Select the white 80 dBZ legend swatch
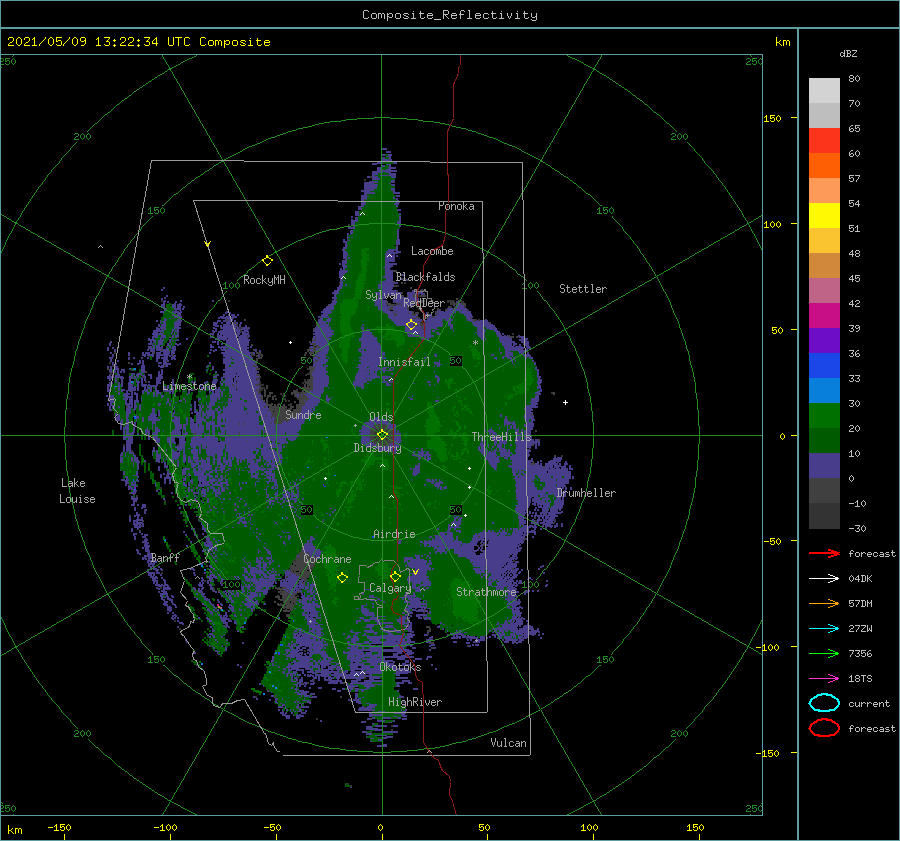The height and width of the screenshot is (841, 900). tap(824, 91)
